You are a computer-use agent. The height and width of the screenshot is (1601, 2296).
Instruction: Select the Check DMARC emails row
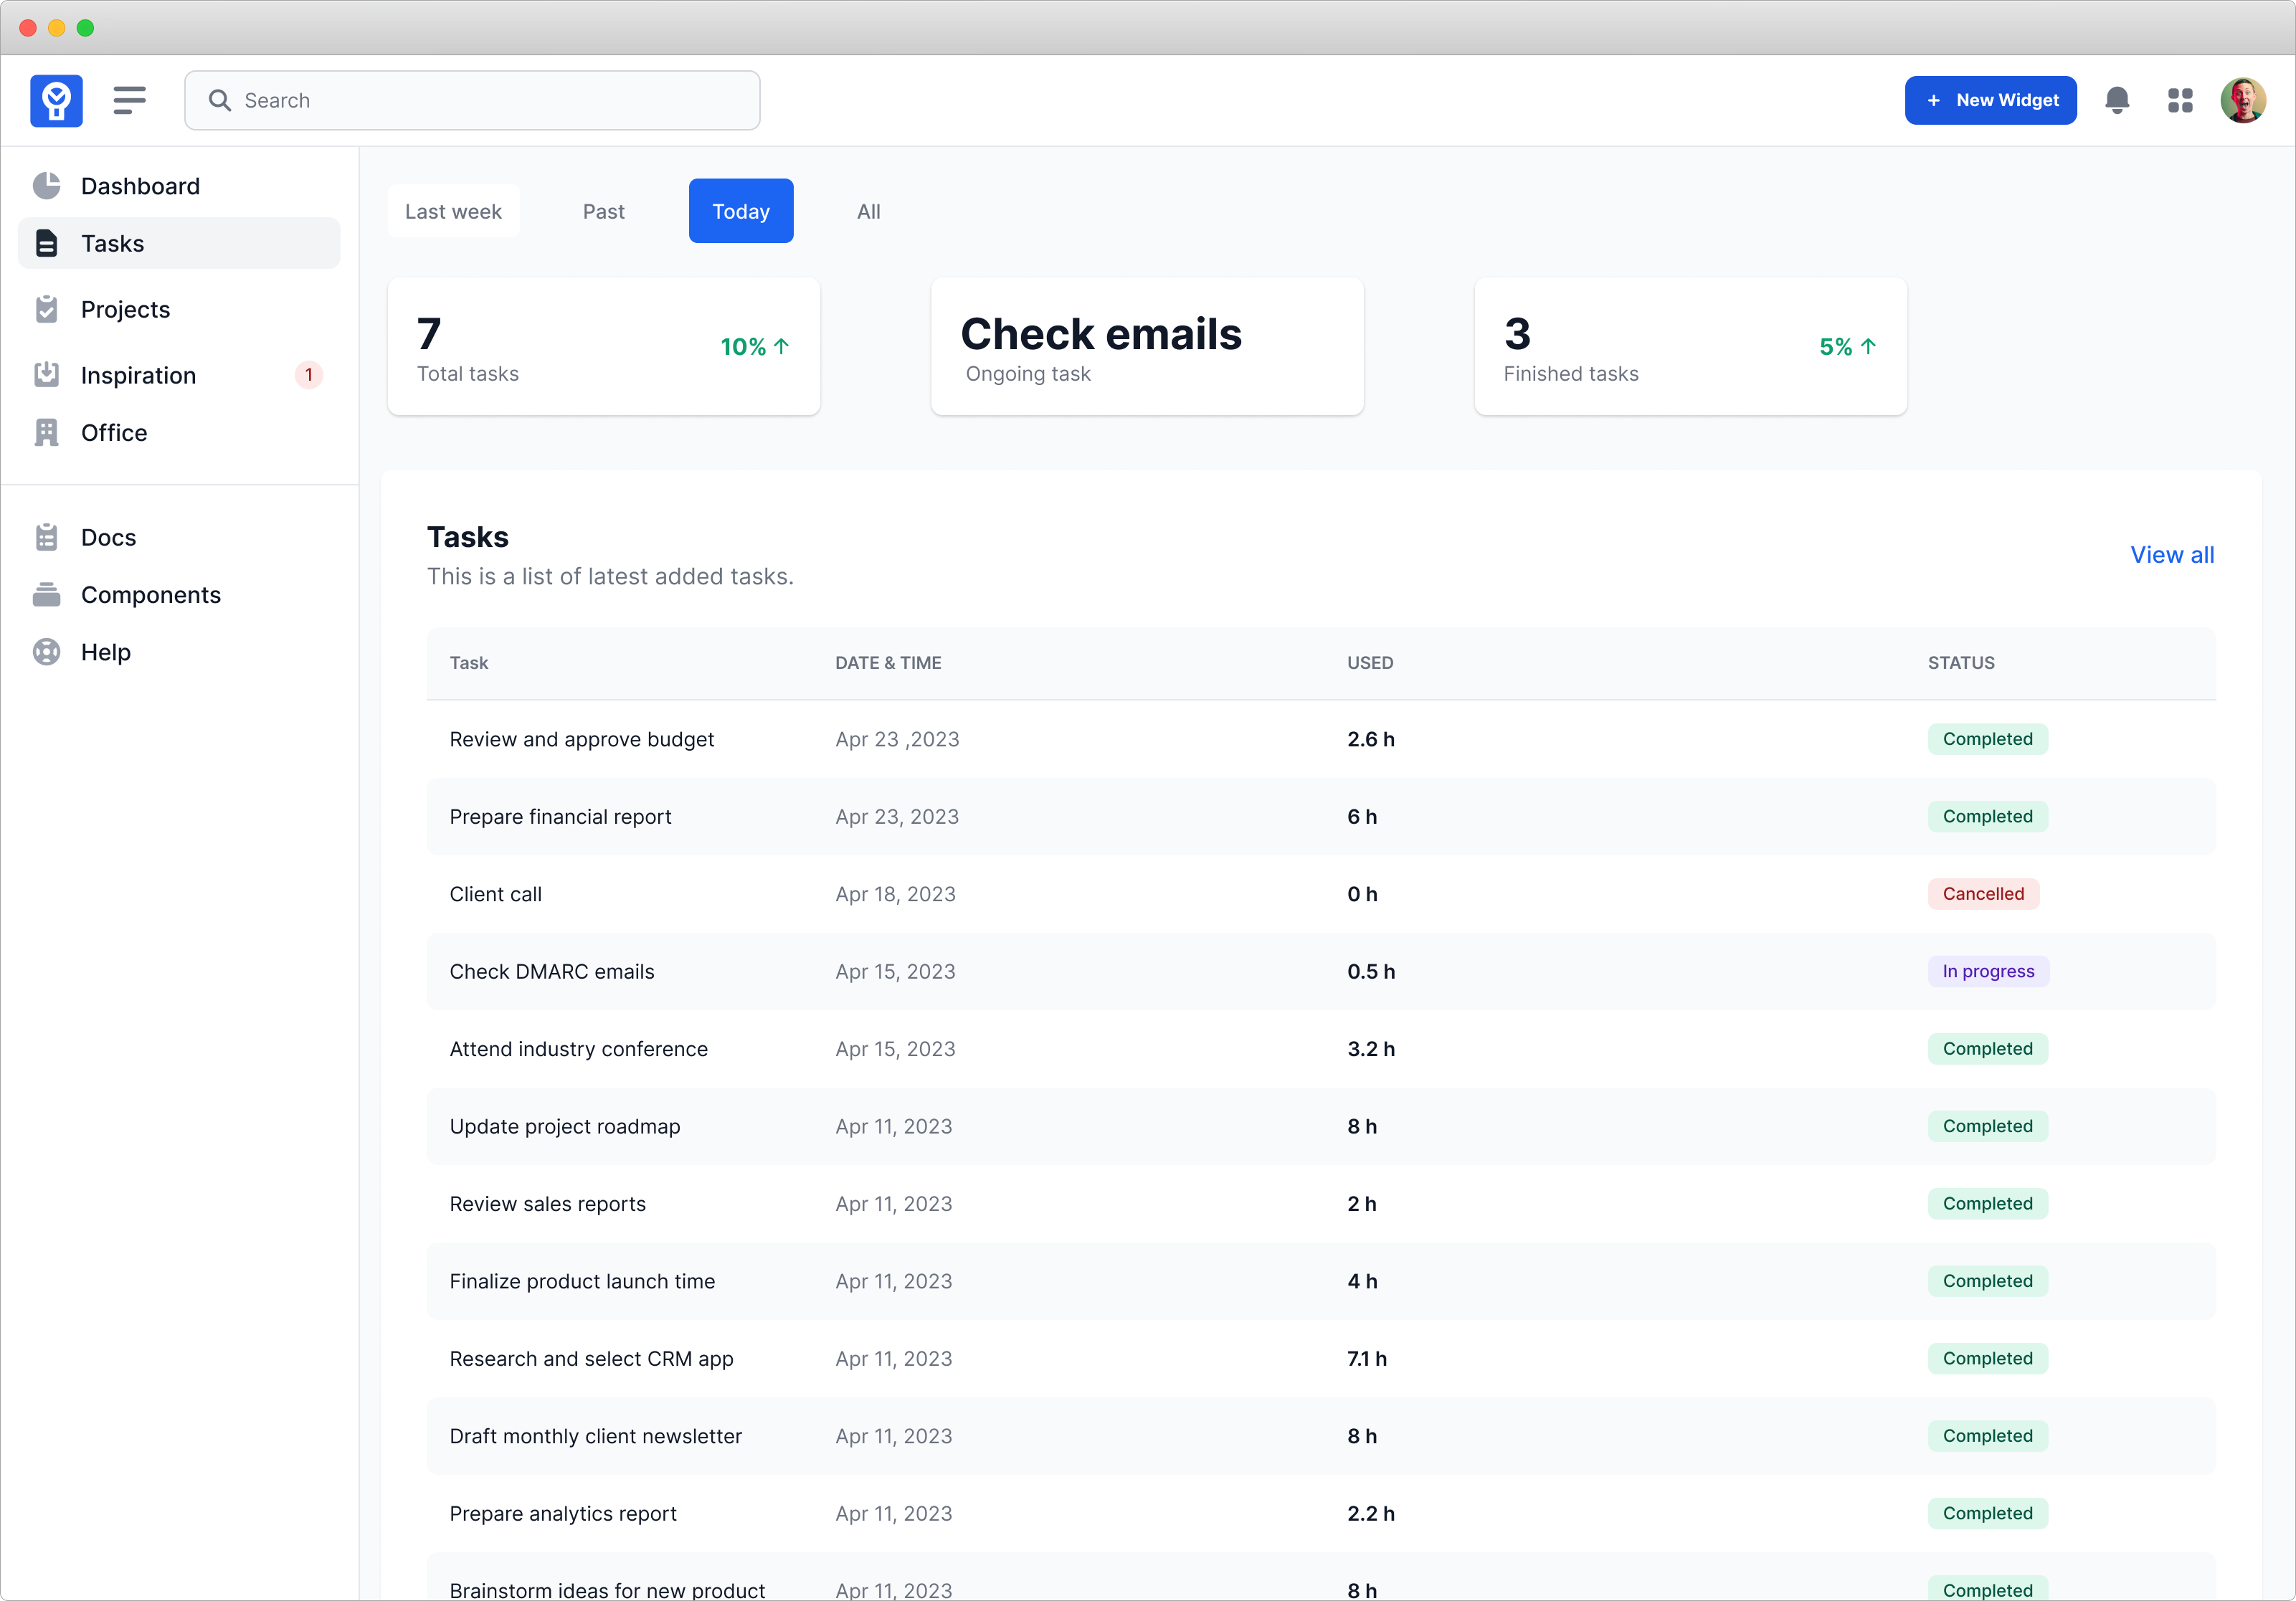click(551, 972)
